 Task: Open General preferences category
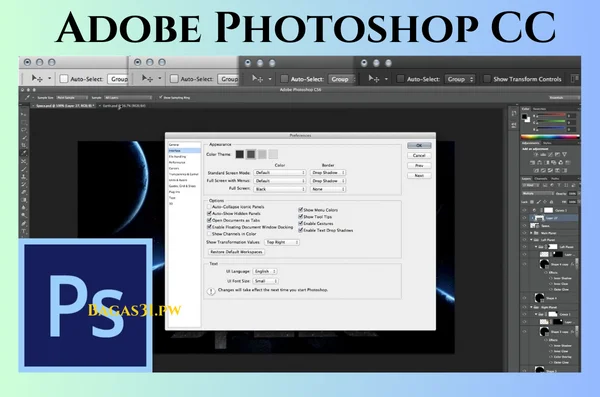184,145
